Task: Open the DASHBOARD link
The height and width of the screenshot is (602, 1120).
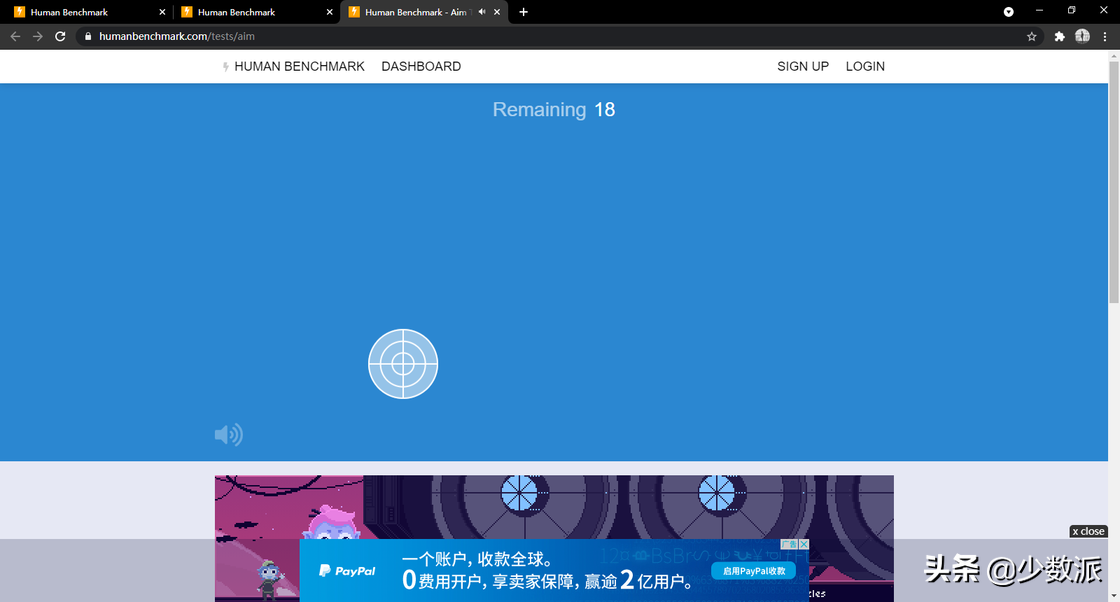Action: 421,66
